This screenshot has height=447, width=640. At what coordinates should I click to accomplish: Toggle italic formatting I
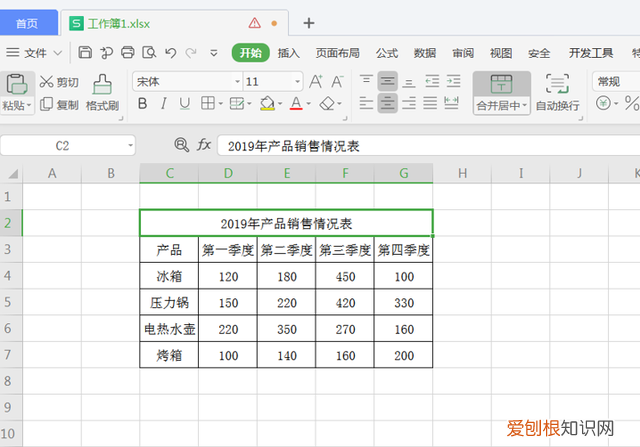tap(164, 104)
